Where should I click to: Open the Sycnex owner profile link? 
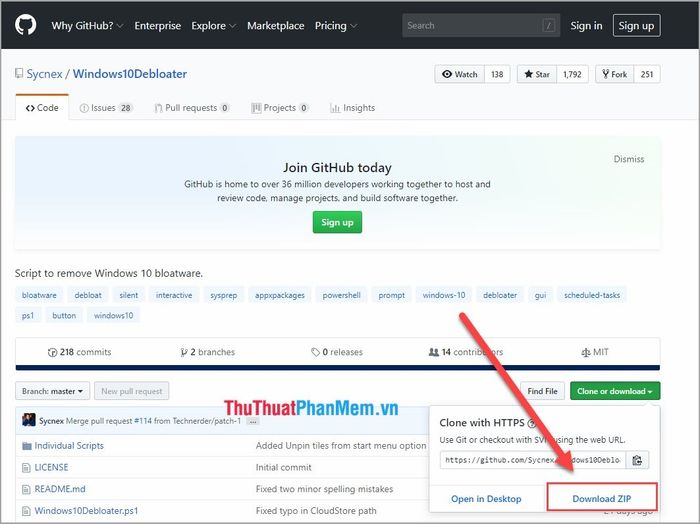[44, 74]
